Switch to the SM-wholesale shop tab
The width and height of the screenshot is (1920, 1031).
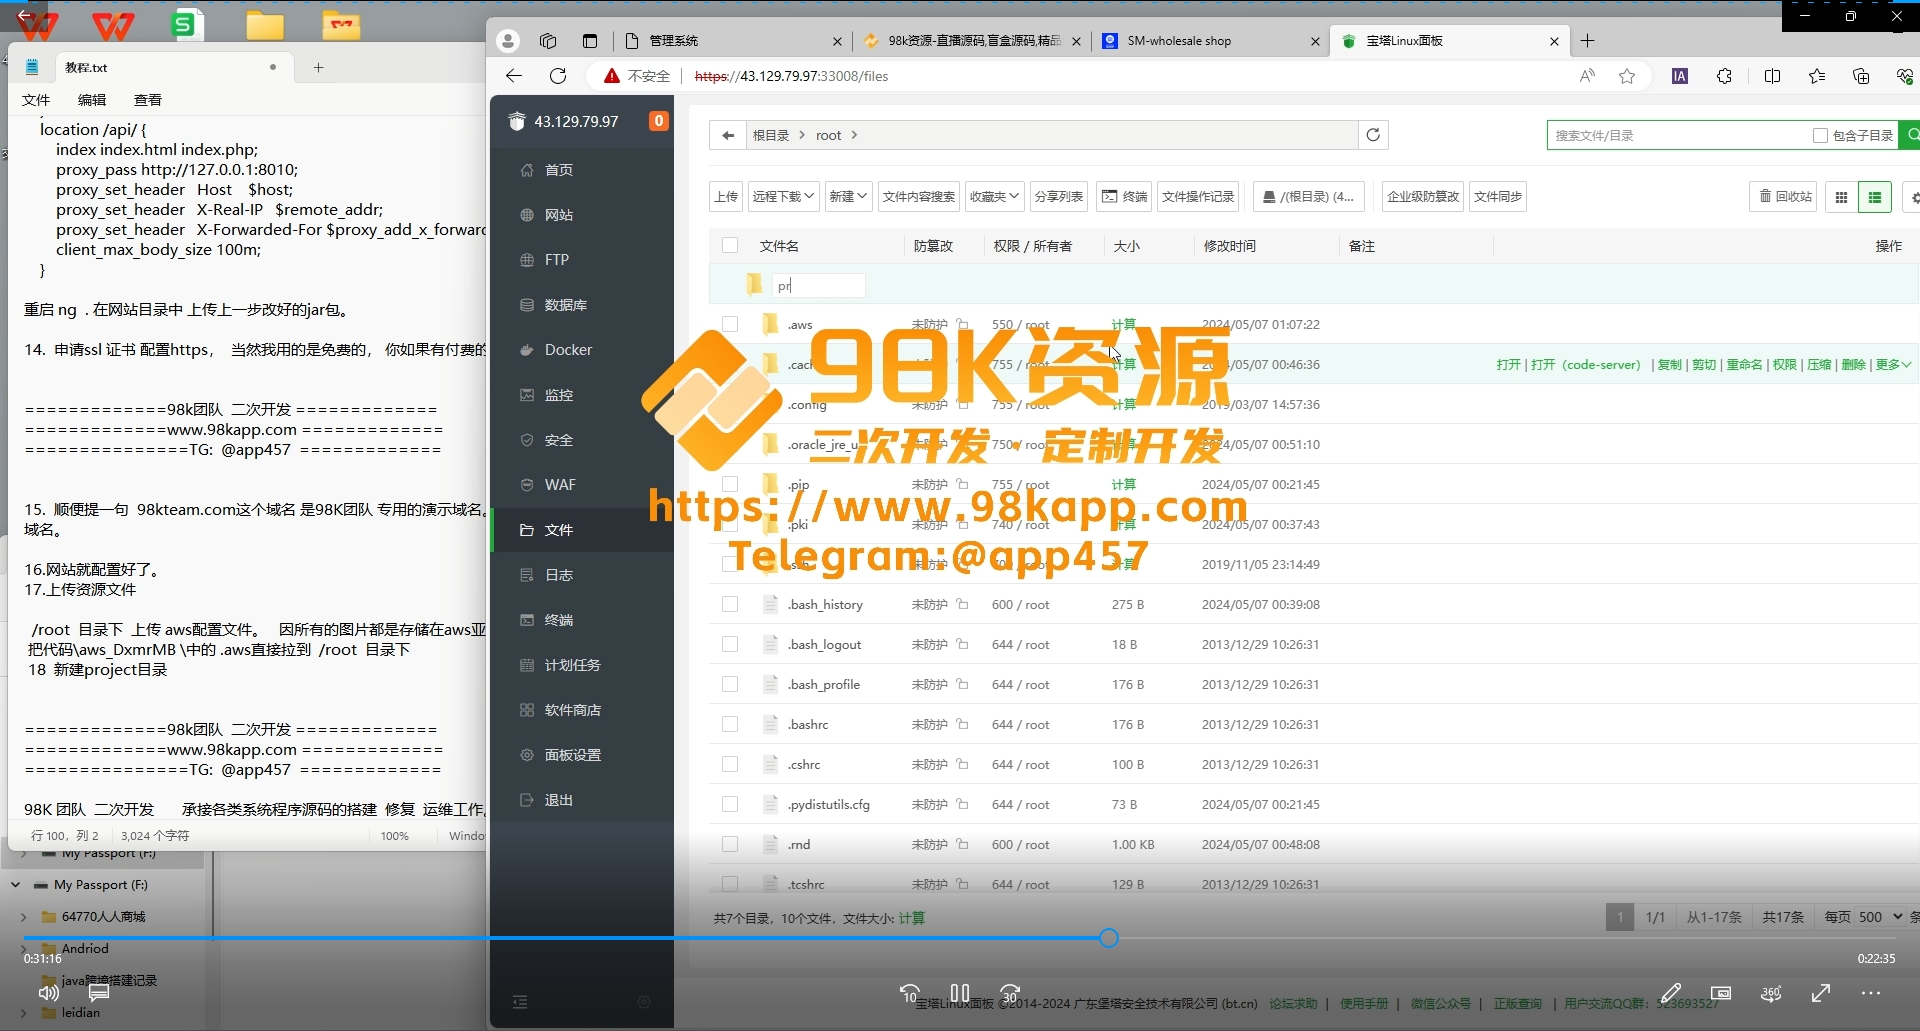pos(1212,41)
